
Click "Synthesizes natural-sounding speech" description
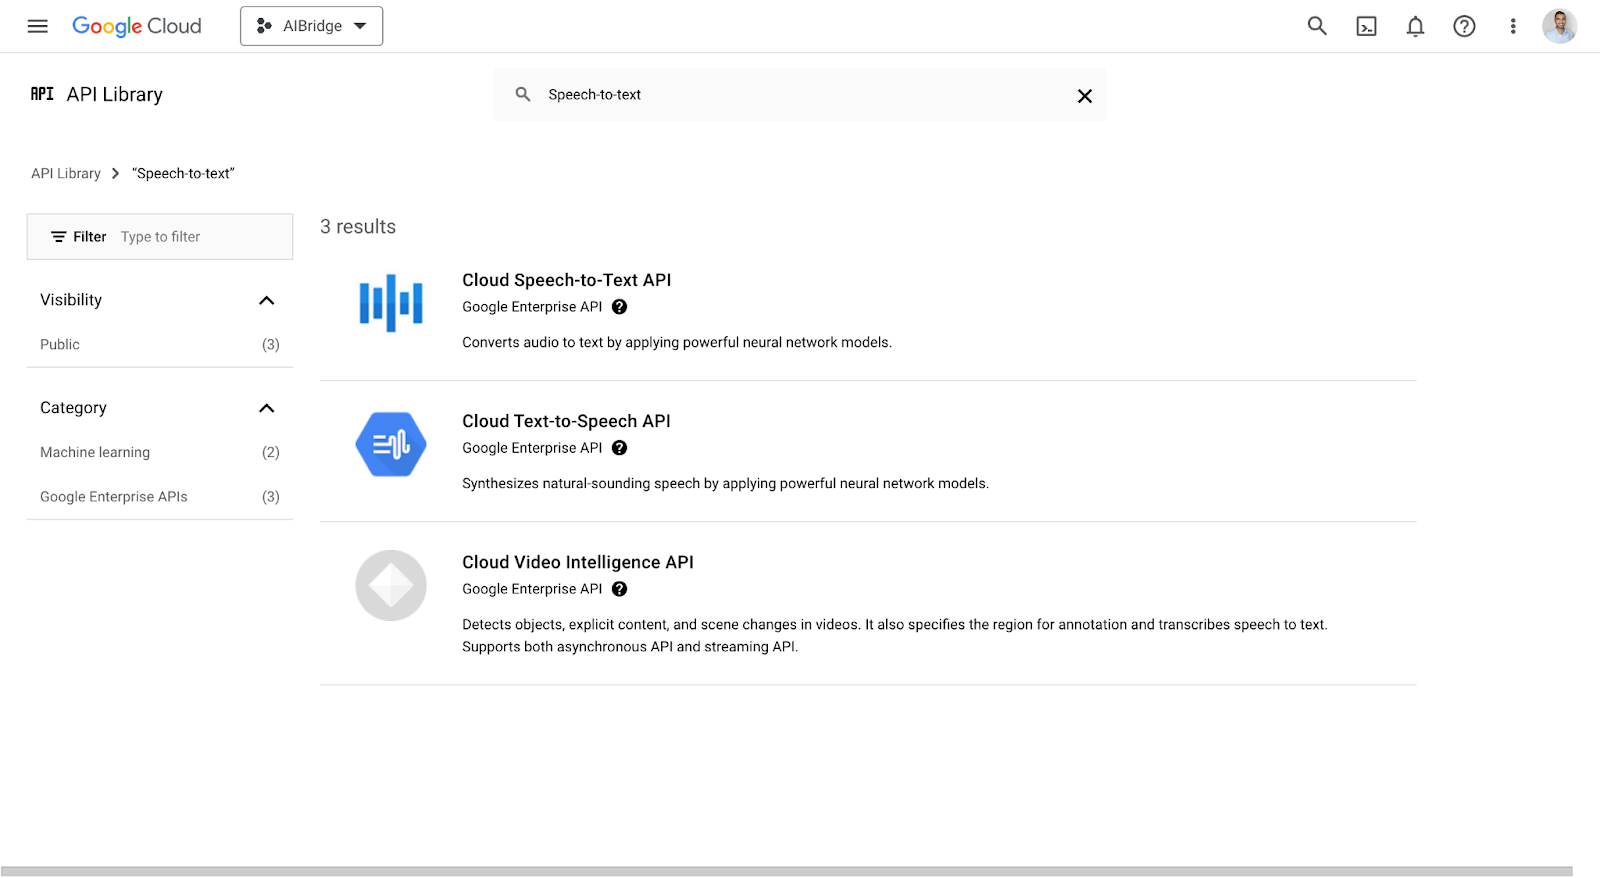(x=725, y=483)
